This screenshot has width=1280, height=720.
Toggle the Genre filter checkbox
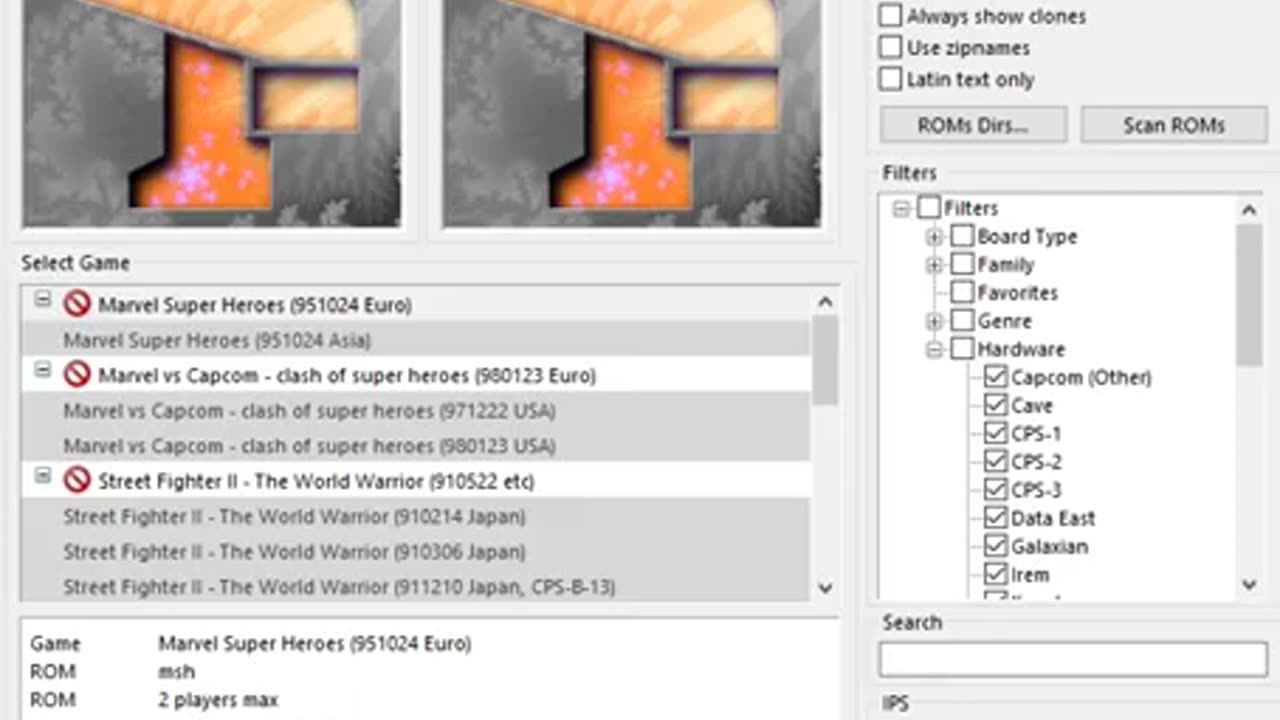coord(962,321)
